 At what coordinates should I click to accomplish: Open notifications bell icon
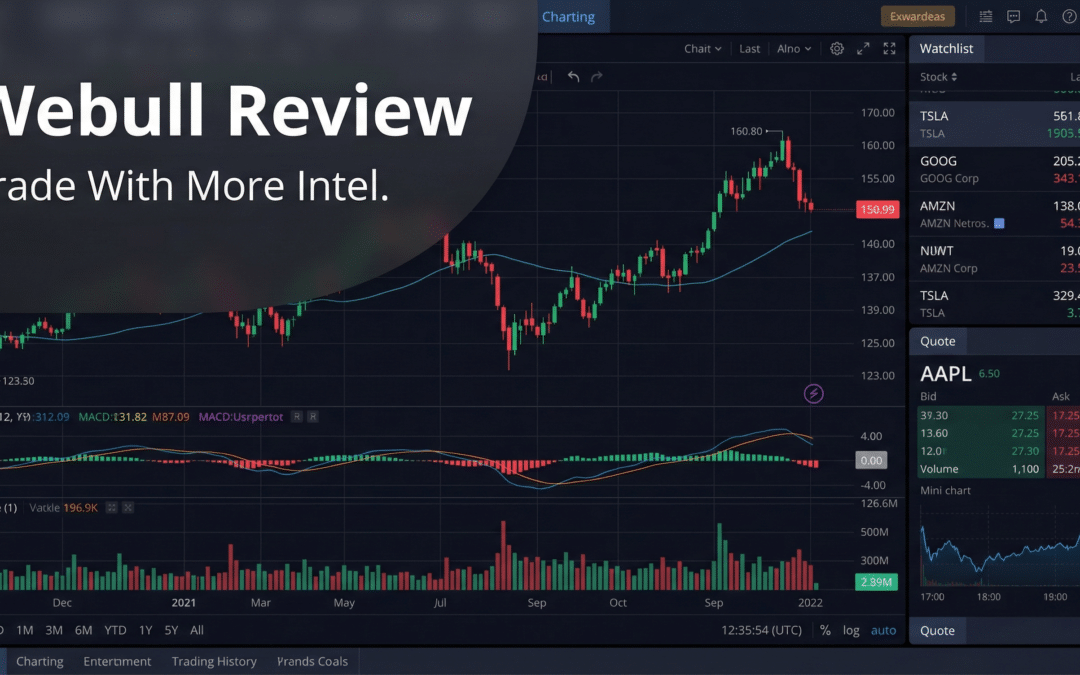(x=1041, y=17)
